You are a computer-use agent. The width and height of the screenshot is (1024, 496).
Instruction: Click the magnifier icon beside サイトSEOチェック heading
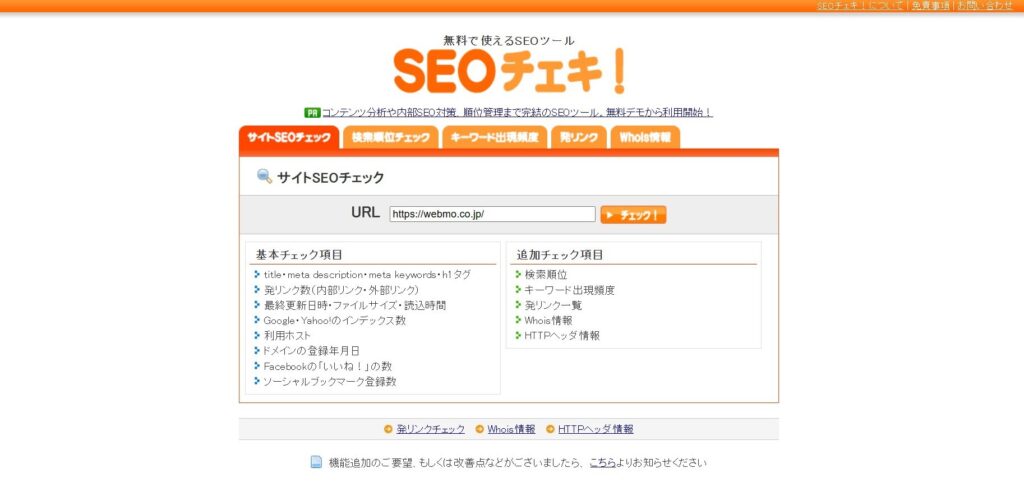point(264,177)
